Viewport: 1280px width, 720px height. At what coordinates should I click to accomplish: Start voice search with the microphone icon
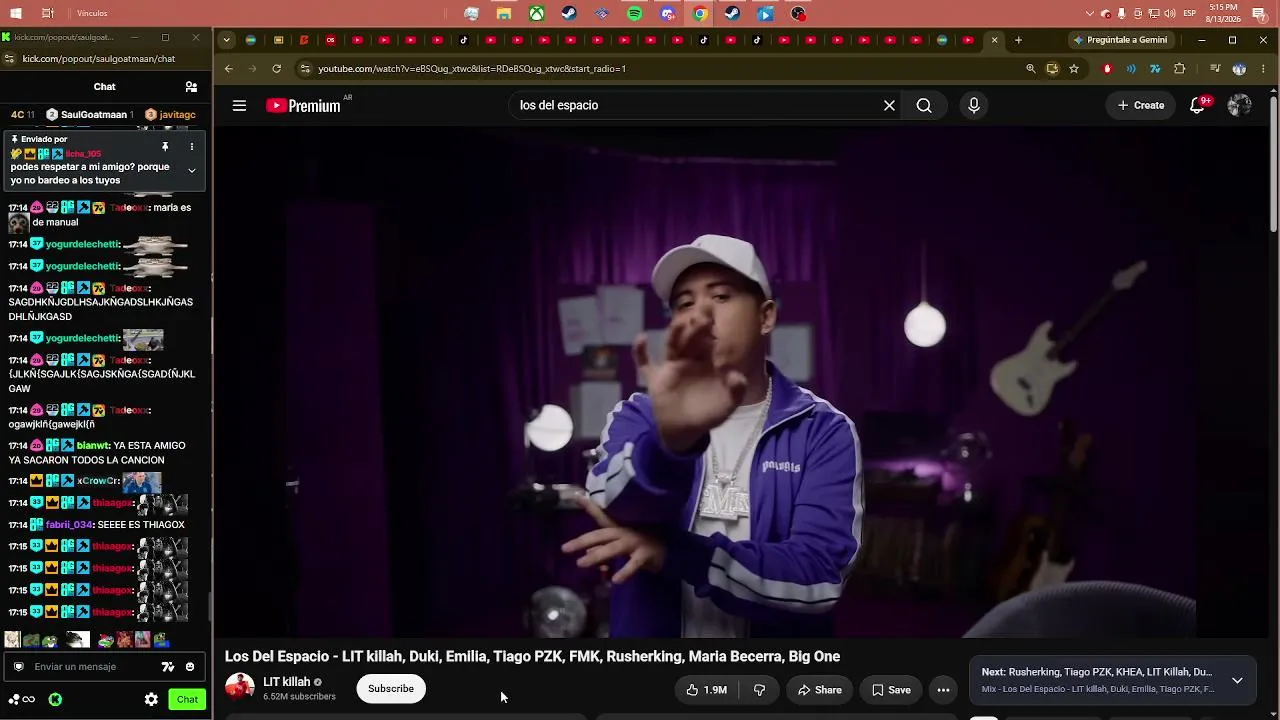[x=974, y=105]
